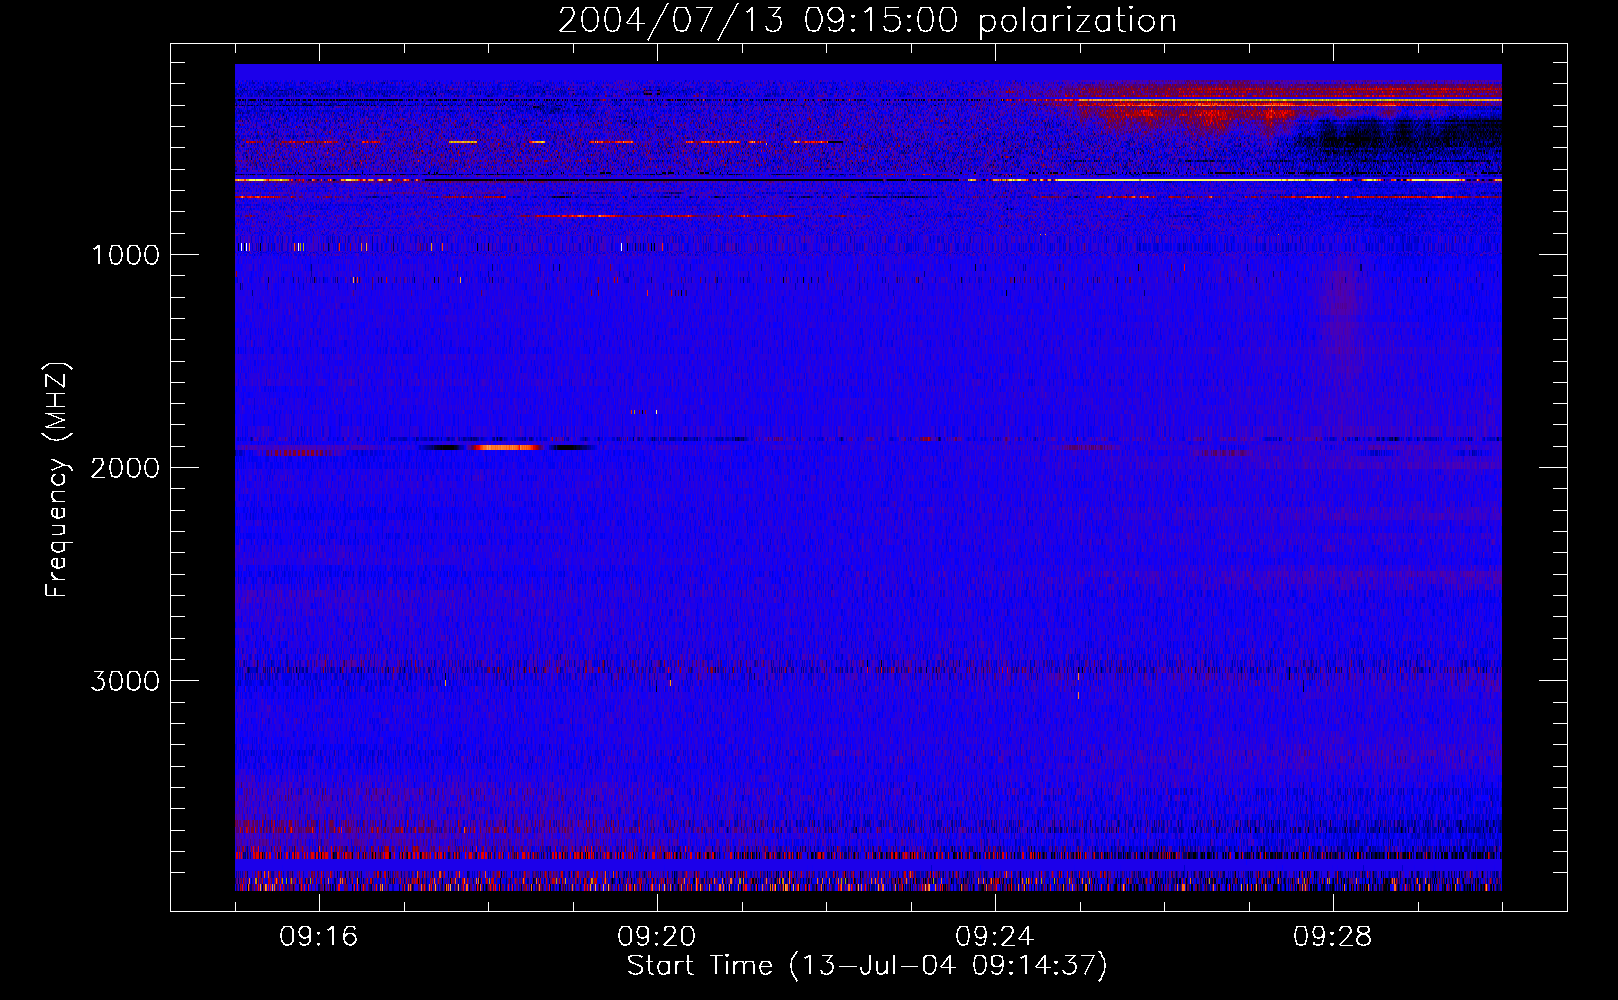Click the bright orange burst near 2000 MHz

coord(507,447)
